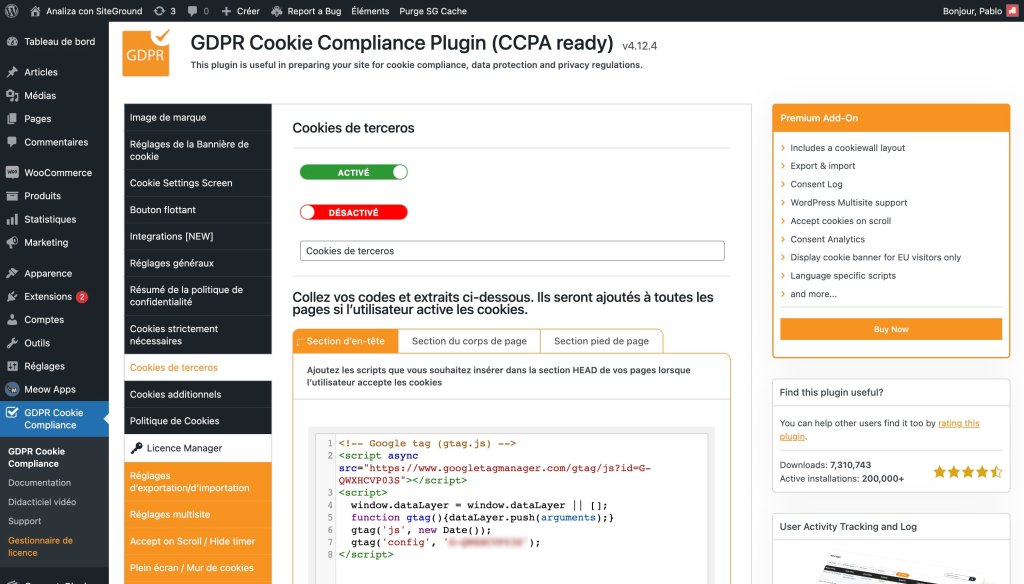1024x584 pixels.
Task: Click the orange GDPR plugin logo
Action: pos(146,53)
